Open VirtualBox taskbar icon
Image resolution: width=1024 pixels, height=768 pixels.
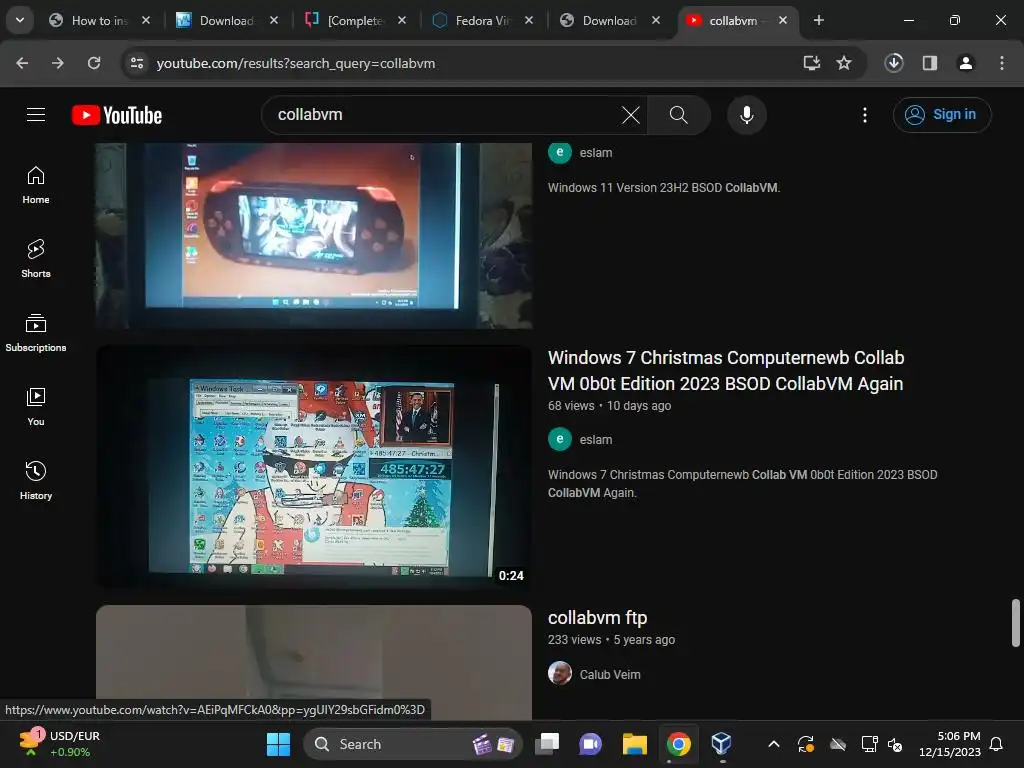(x=722, y=744)
